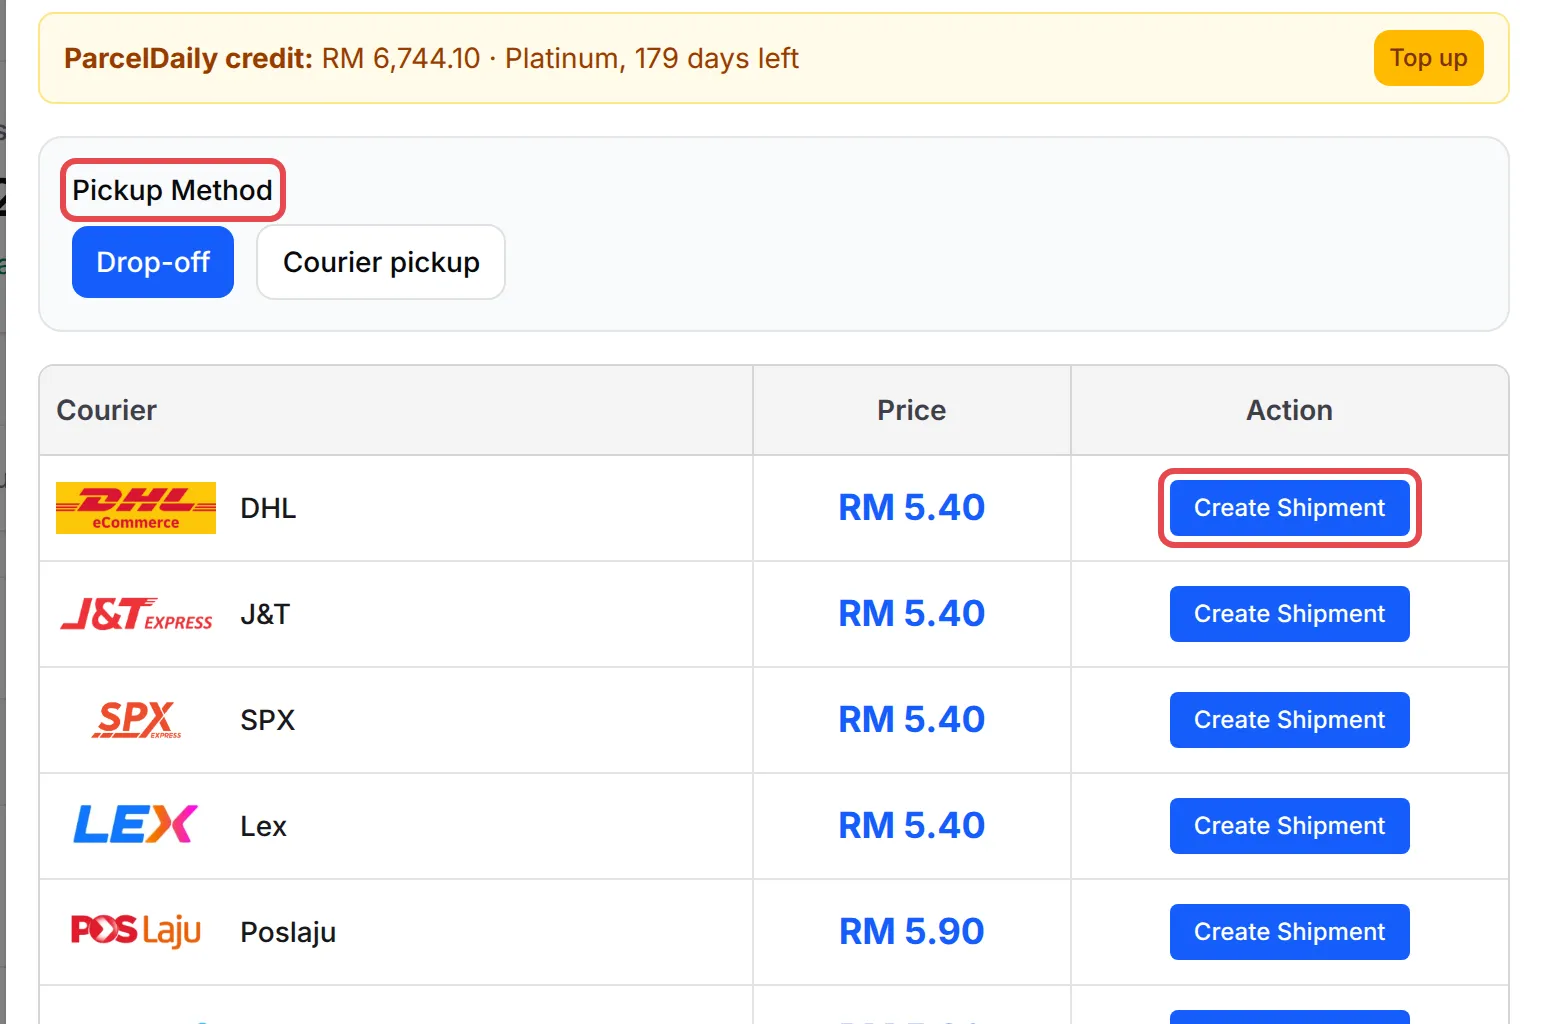Click the DHL RM 5.40 price
The height and width of the screenshot is (1024, 1542).
click(x=911, y=507)
